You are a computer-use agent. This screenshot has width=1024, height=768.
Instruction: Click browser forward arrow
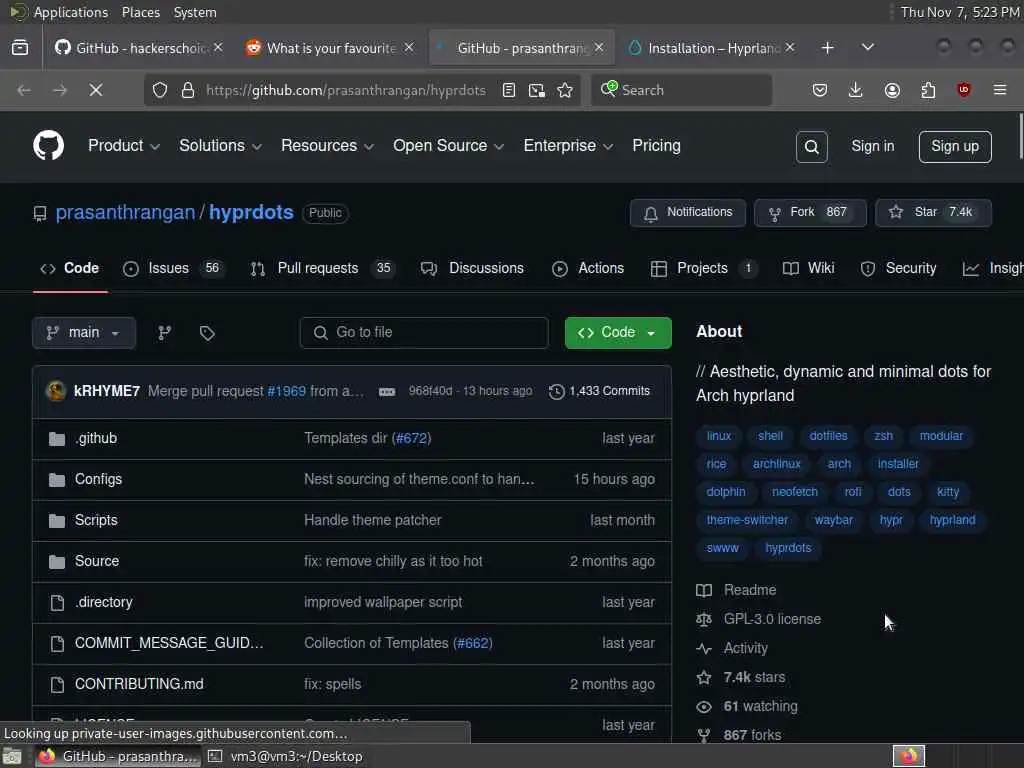point(59,90)
